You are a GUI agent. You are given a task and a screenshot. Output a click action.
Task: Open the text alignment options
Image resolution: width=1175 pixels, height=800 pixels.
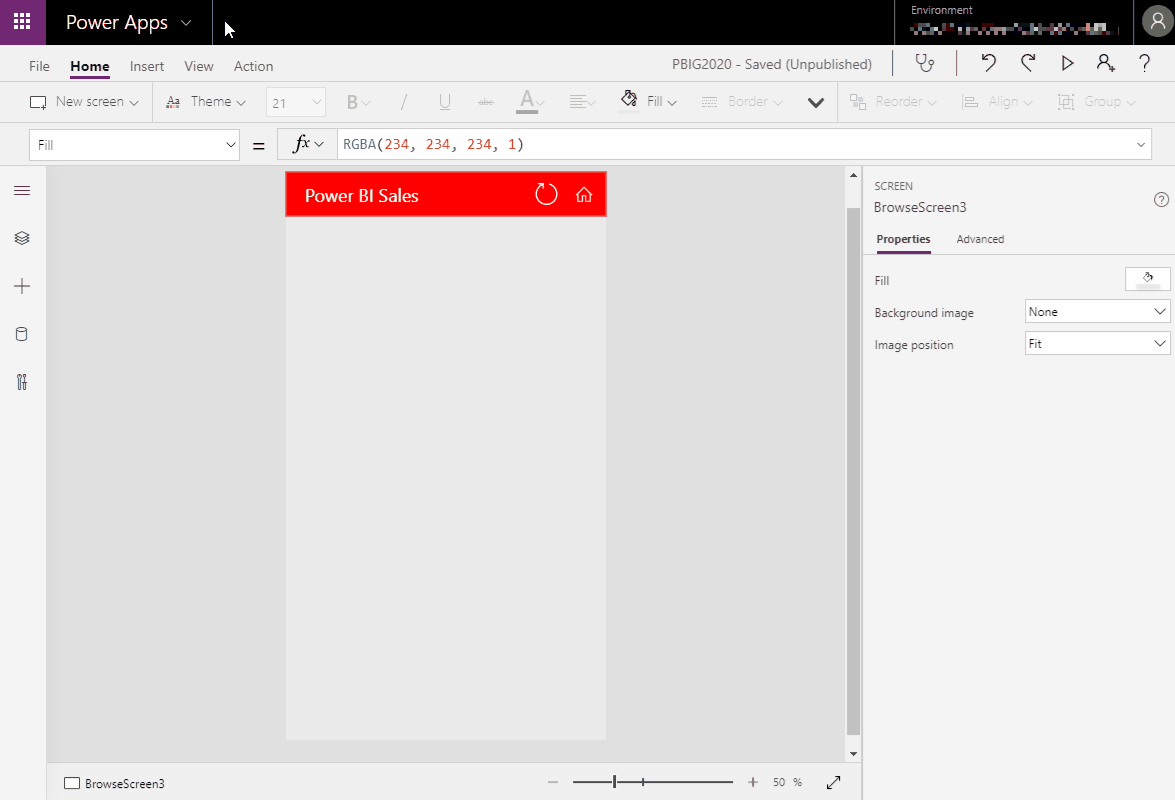coord(582,102)
